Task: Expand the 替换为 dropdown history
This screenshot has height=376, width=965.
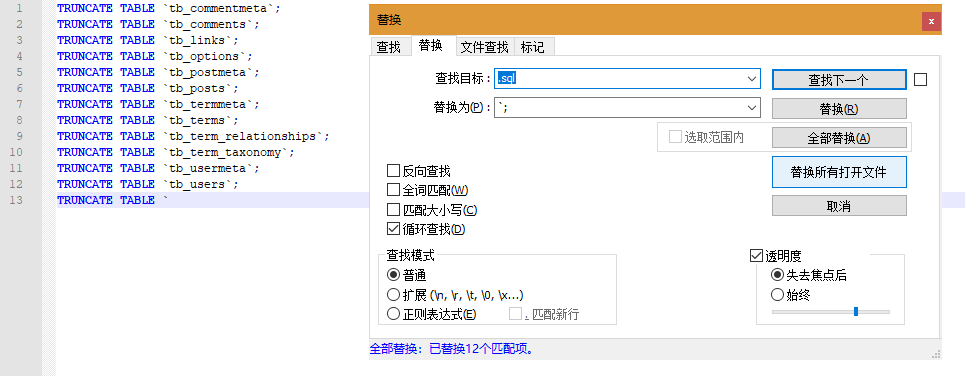Action: [751, 108]
